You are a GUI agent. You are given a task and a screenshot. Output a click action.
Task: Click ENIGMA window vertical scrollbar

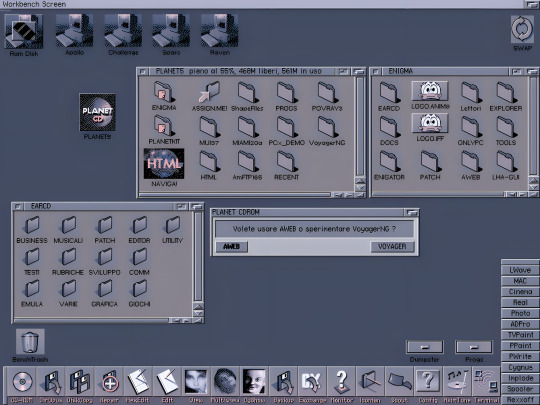point(533,126)
